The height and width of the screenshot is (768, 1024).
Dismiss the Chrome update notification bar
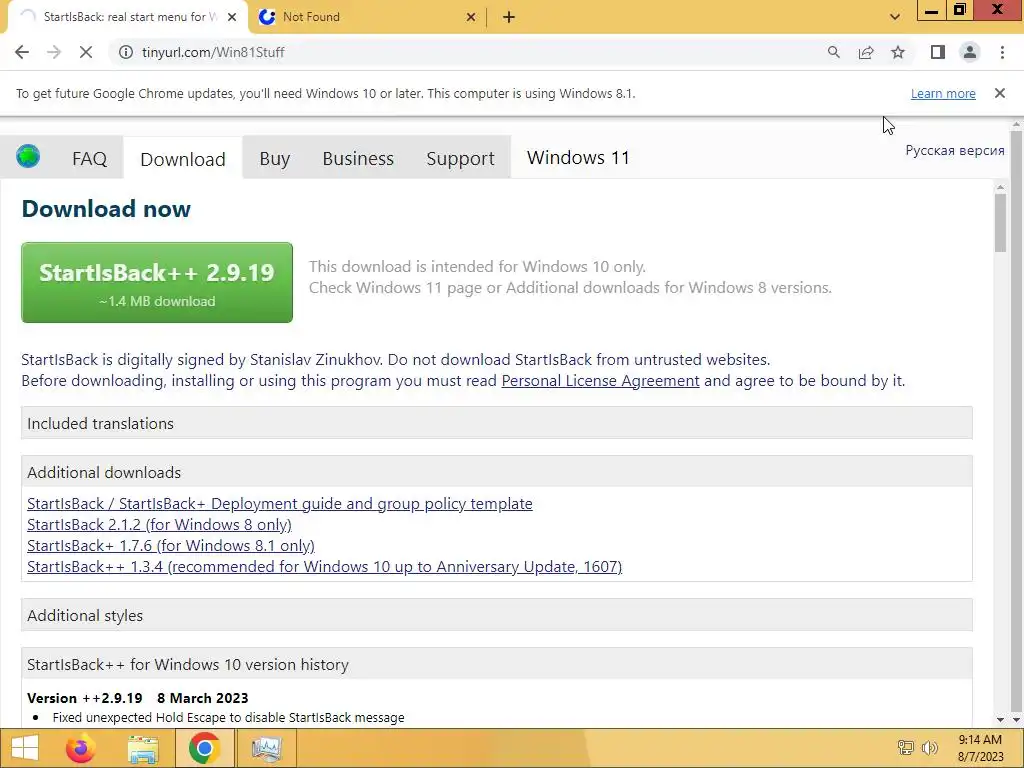point(1000,93)
